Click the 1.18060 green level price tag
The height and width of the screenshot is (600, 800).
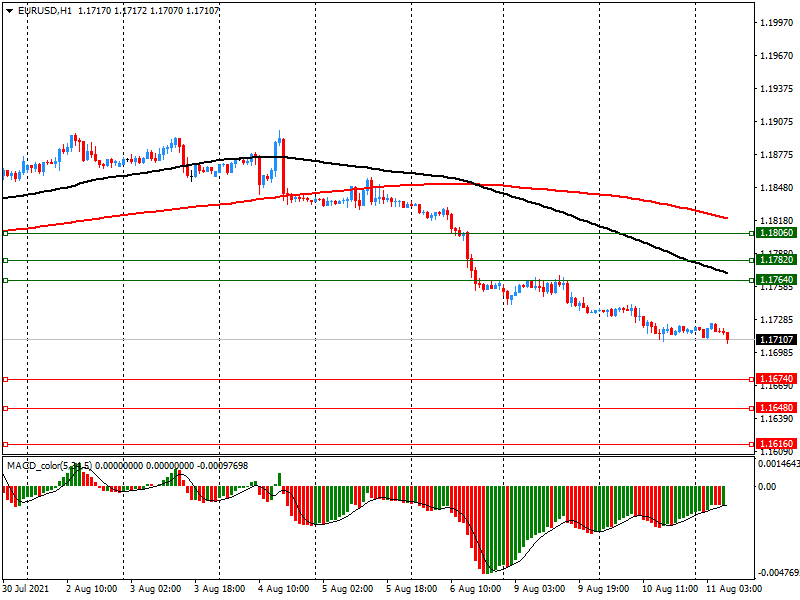coord(777,233)
